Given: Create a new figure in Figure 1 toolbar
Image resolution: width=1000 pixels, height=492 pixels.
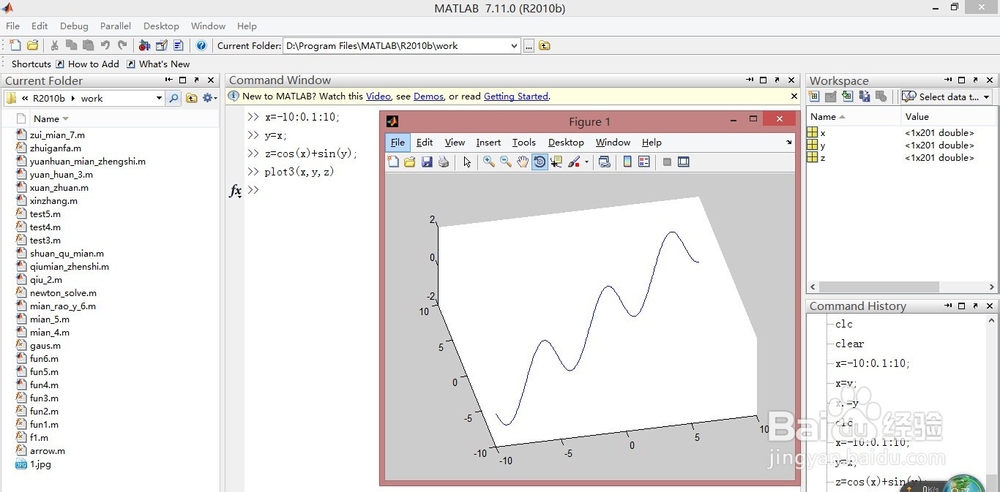Looking at the screenshot, I should (393, 162).
